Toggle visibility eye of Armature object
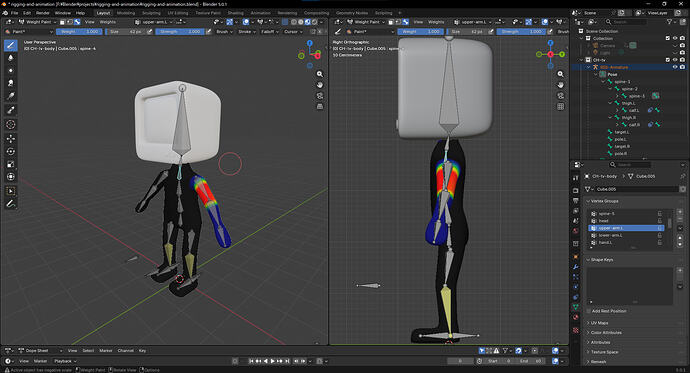The height and width of the screenshot is (373, 690). coord(675,67)
